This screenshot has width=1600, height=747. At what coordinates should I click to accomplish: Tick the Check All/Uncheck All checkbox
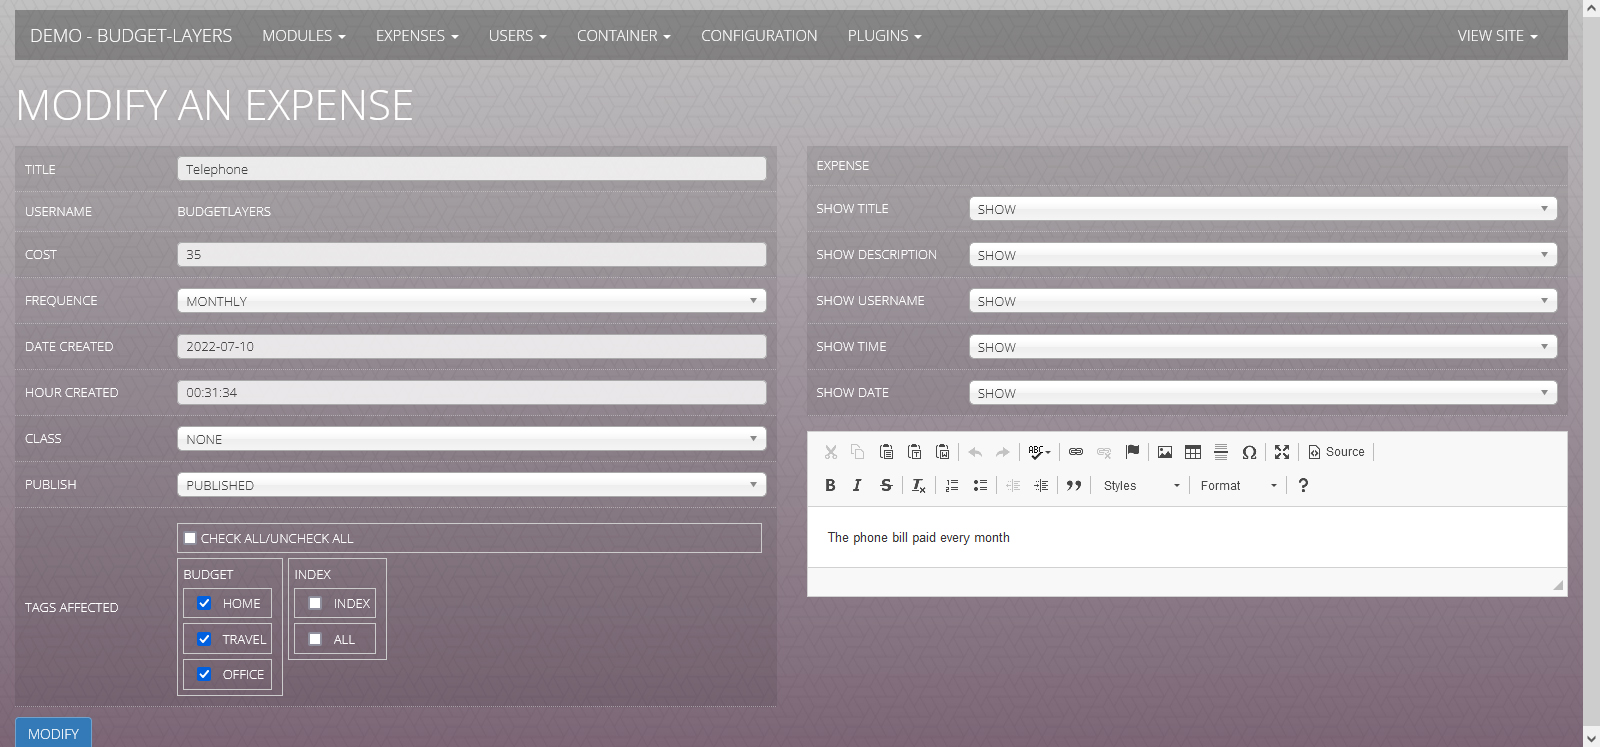coord(190,538)
